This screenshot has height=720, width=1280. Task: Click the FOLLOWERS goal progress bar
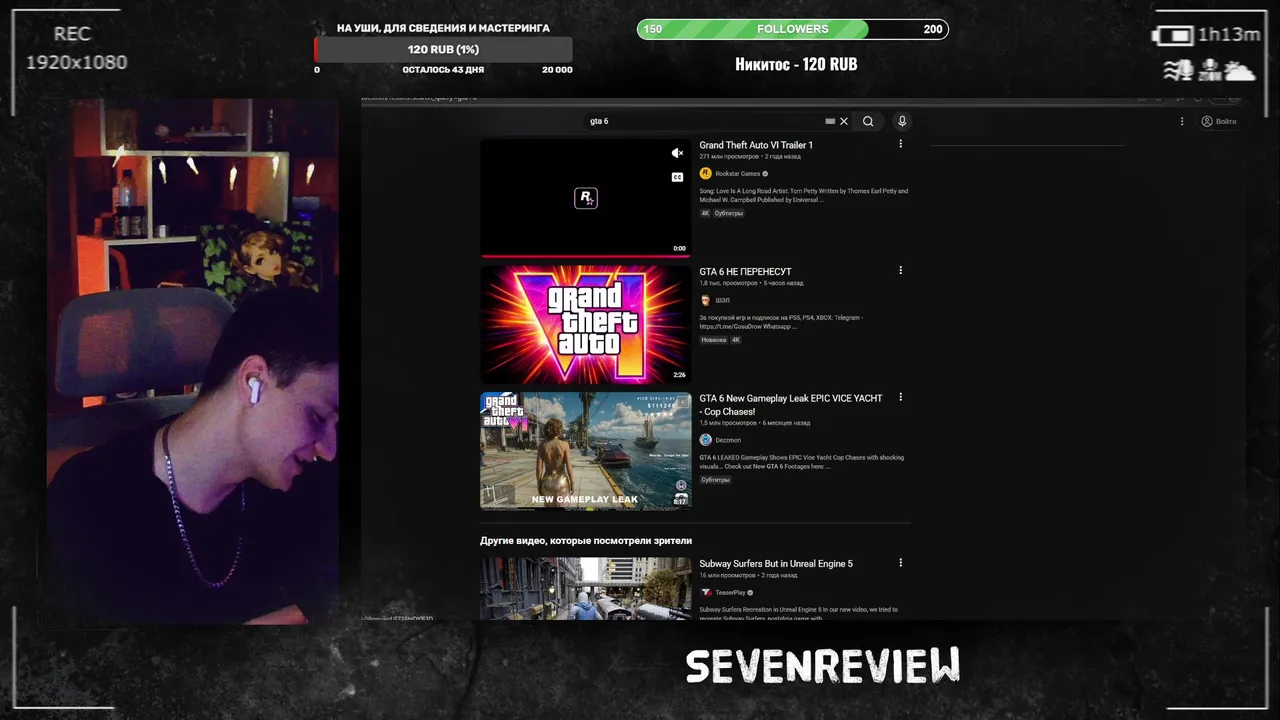(793, 29)
